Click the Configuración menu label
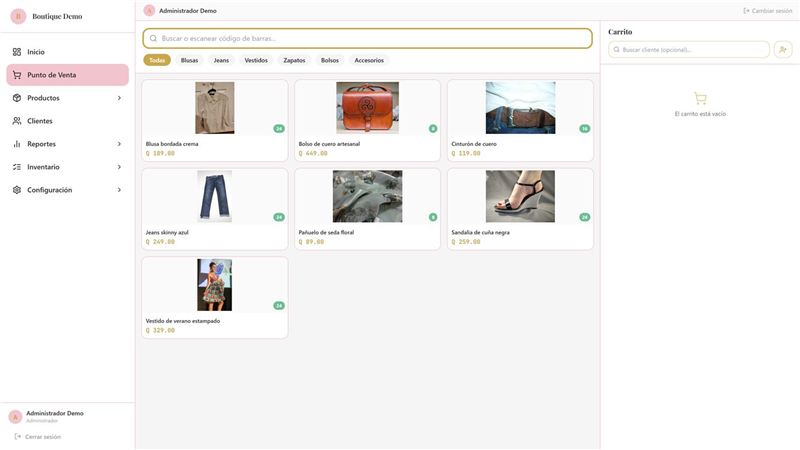Viewport: 800px width, 450px height. pos(49,190)
